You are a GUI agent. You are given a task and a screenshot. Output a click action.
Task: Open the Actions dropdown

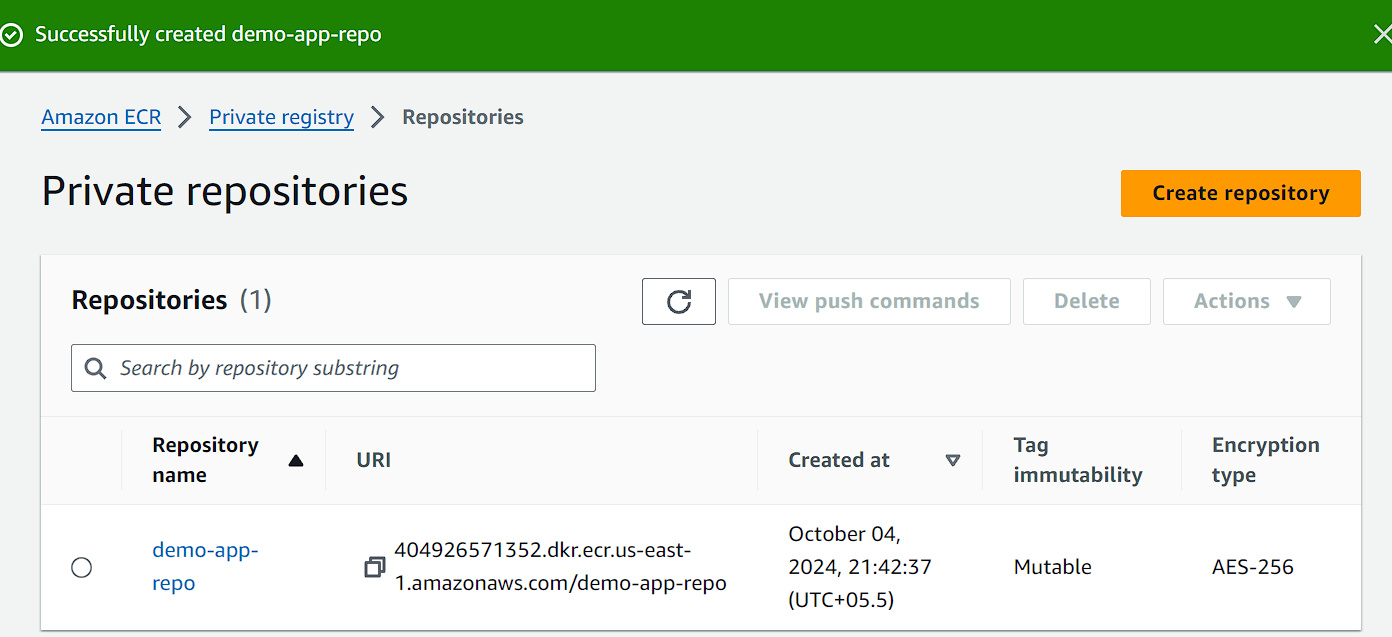click(1247, 301)
